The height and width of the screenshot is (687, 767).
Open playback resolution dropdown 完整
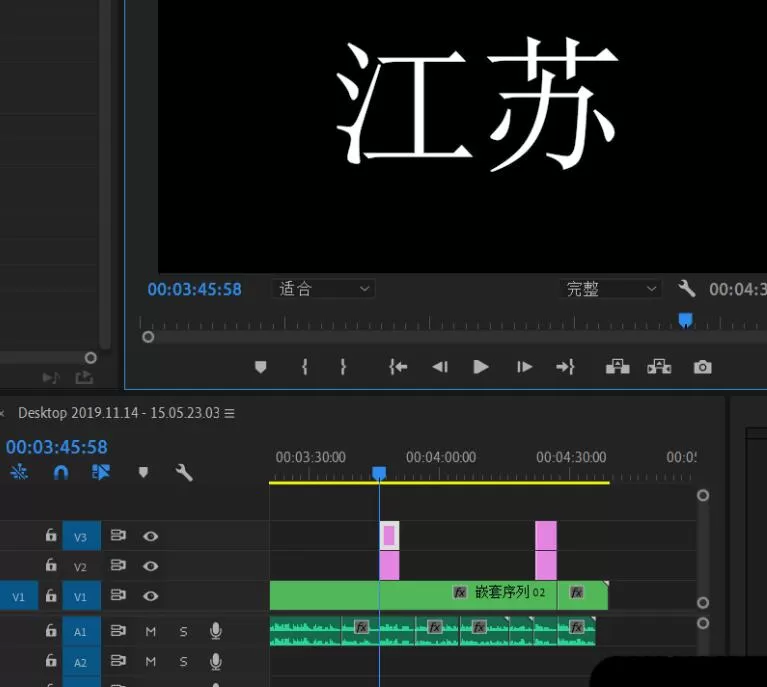[610, 289]
